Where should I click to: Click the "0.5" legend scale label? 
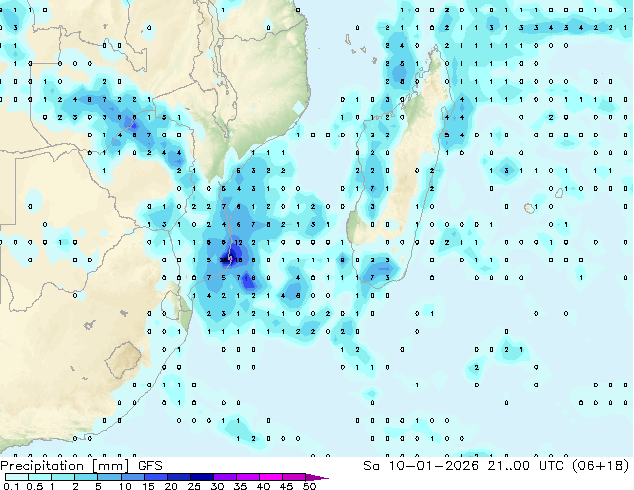[35, 486]
